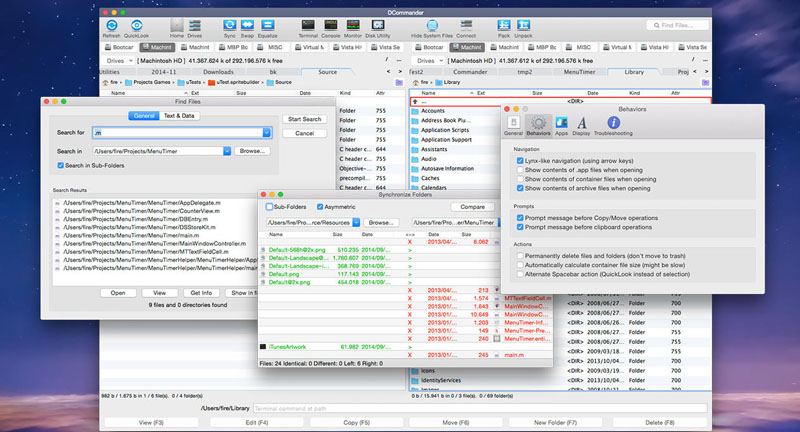Disable Search in Sub-Folders checkbox

click(60, 165)
